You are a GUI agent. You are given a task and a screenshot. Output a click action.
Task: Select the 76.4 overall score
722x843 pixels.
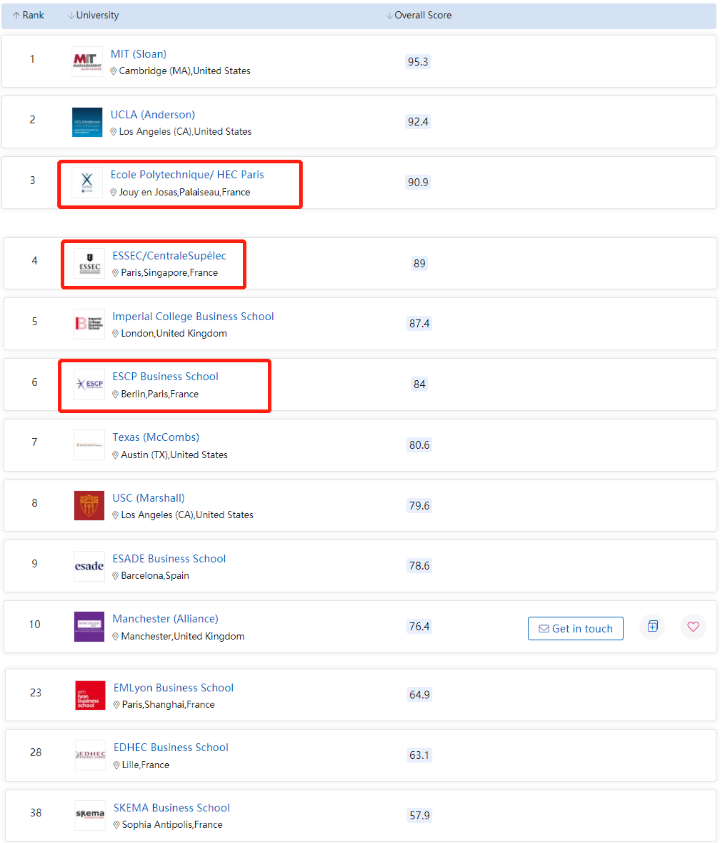(x=419, y=626)
